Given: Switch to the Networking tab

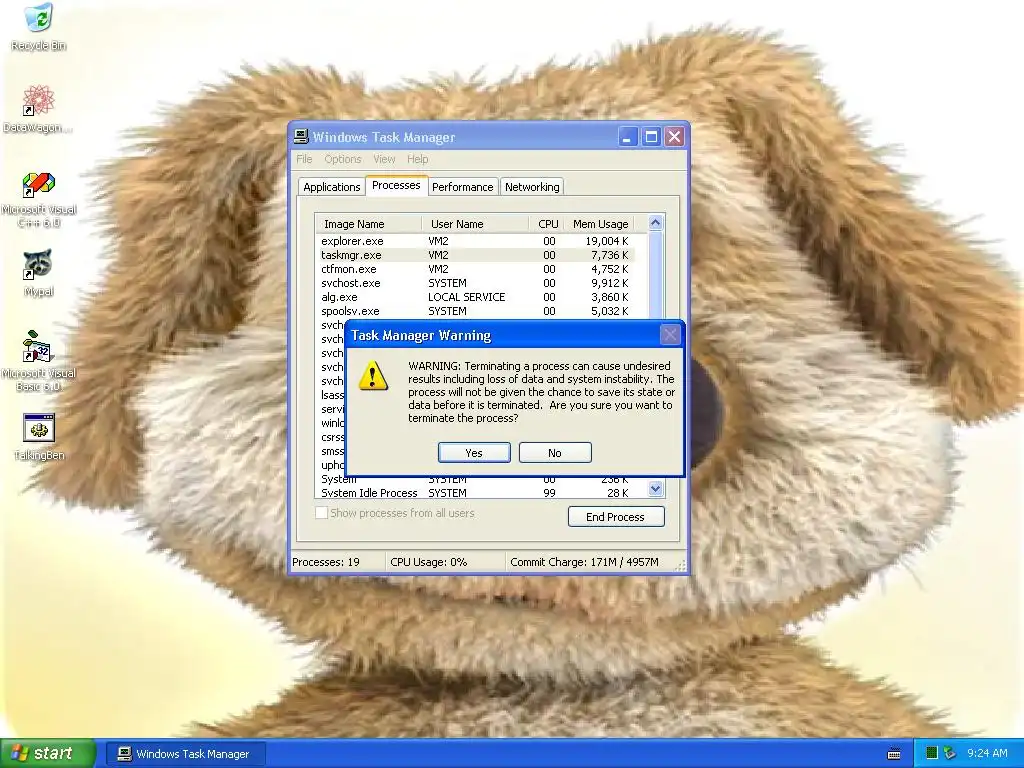Looking at the screenshot, I should click(x=532, y=187).
